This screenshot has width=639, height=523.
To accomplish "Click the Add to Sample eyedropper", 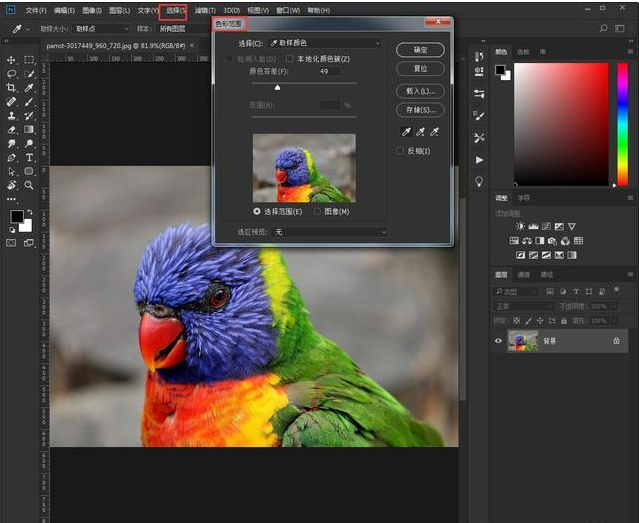I will pyautogui.click(x=422, y=131).
